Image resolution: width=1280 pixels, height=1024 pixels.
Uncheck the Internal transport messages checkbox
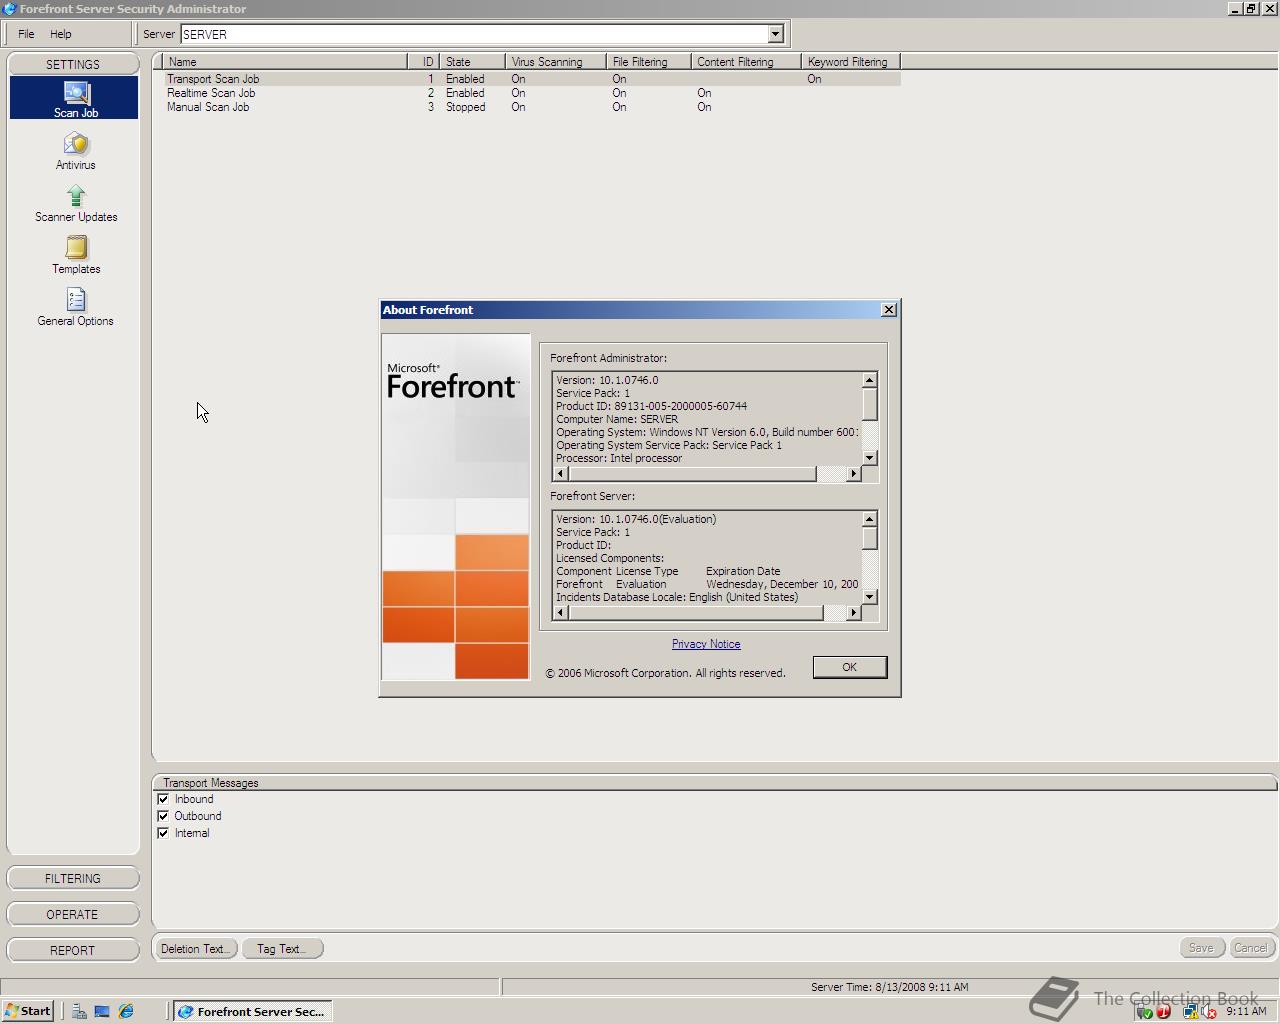[x=163, y=833]
